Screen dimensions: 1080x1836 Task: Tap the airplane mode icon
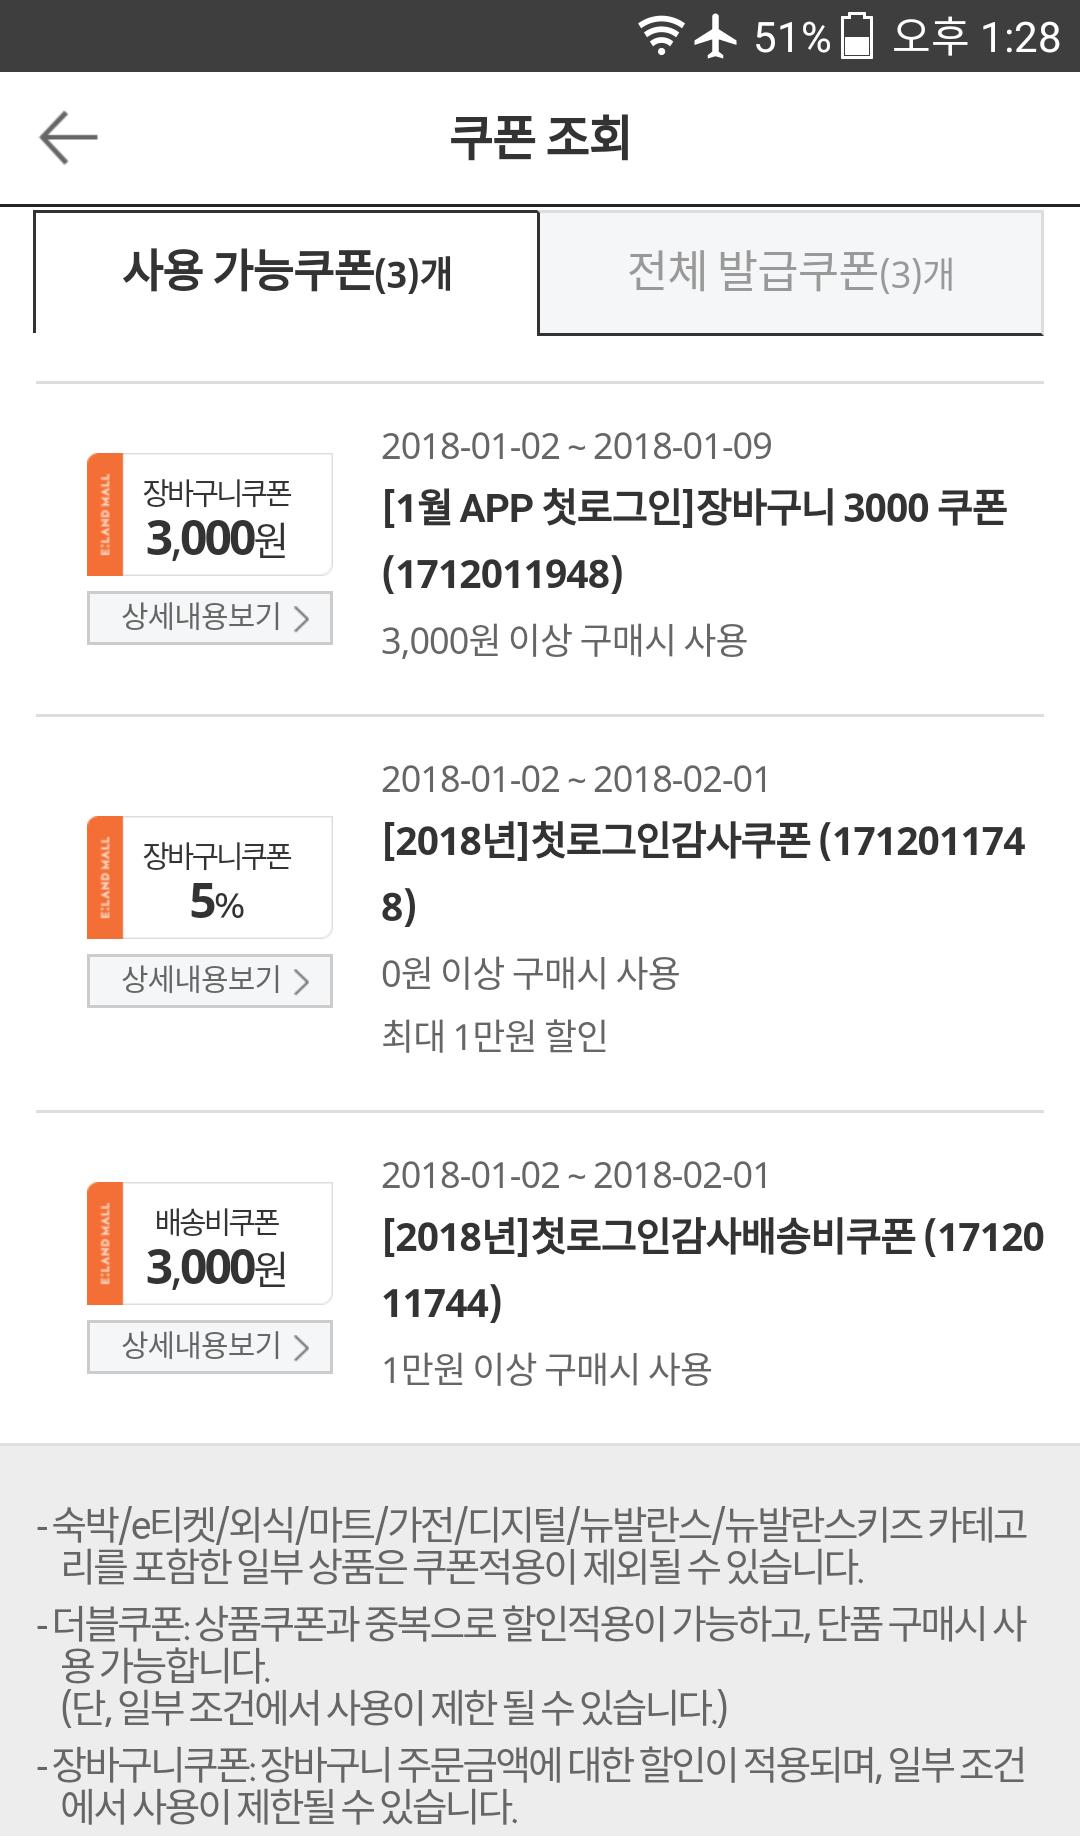click(x=715, y=36)
